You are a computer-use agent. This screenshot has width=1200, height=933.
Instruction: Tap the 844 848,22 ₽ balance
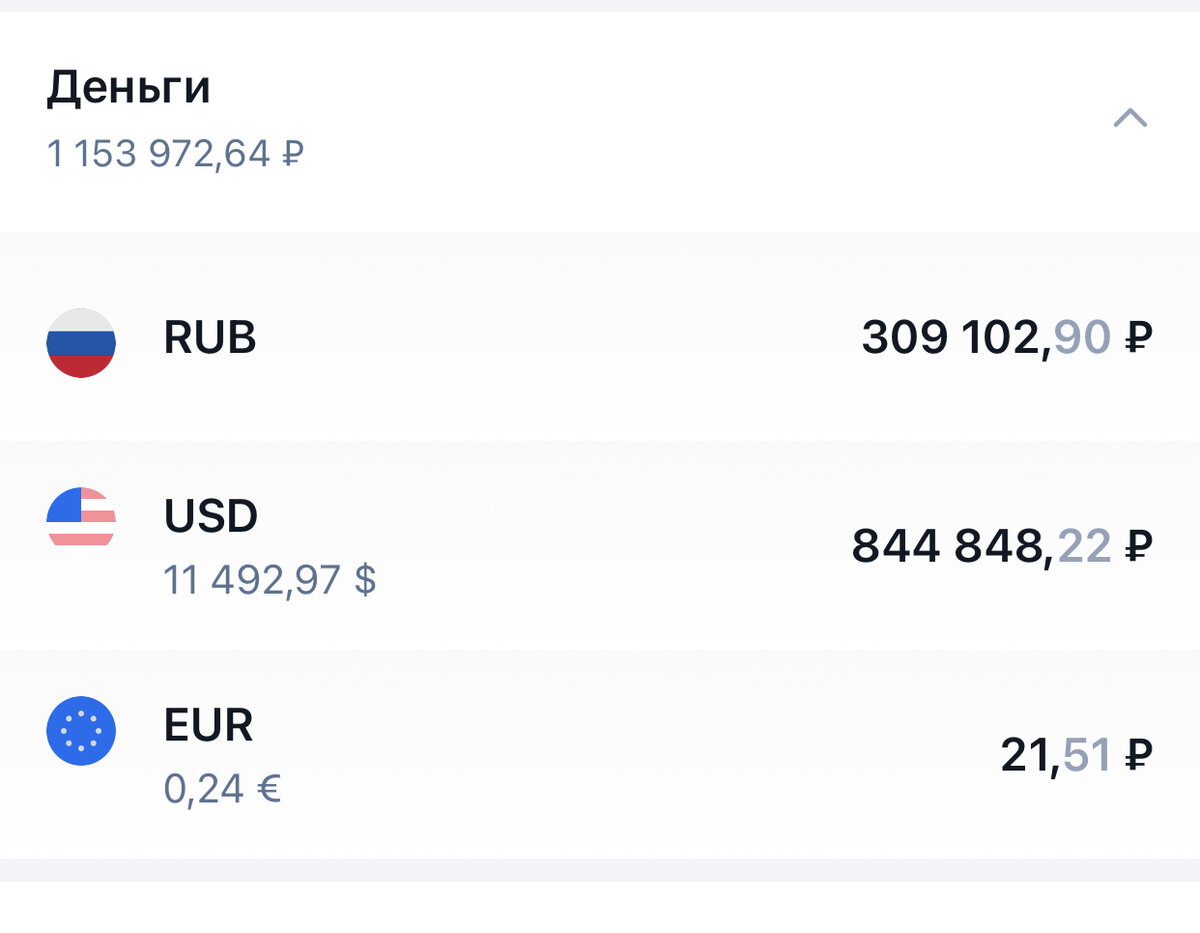click(1002, 546)
